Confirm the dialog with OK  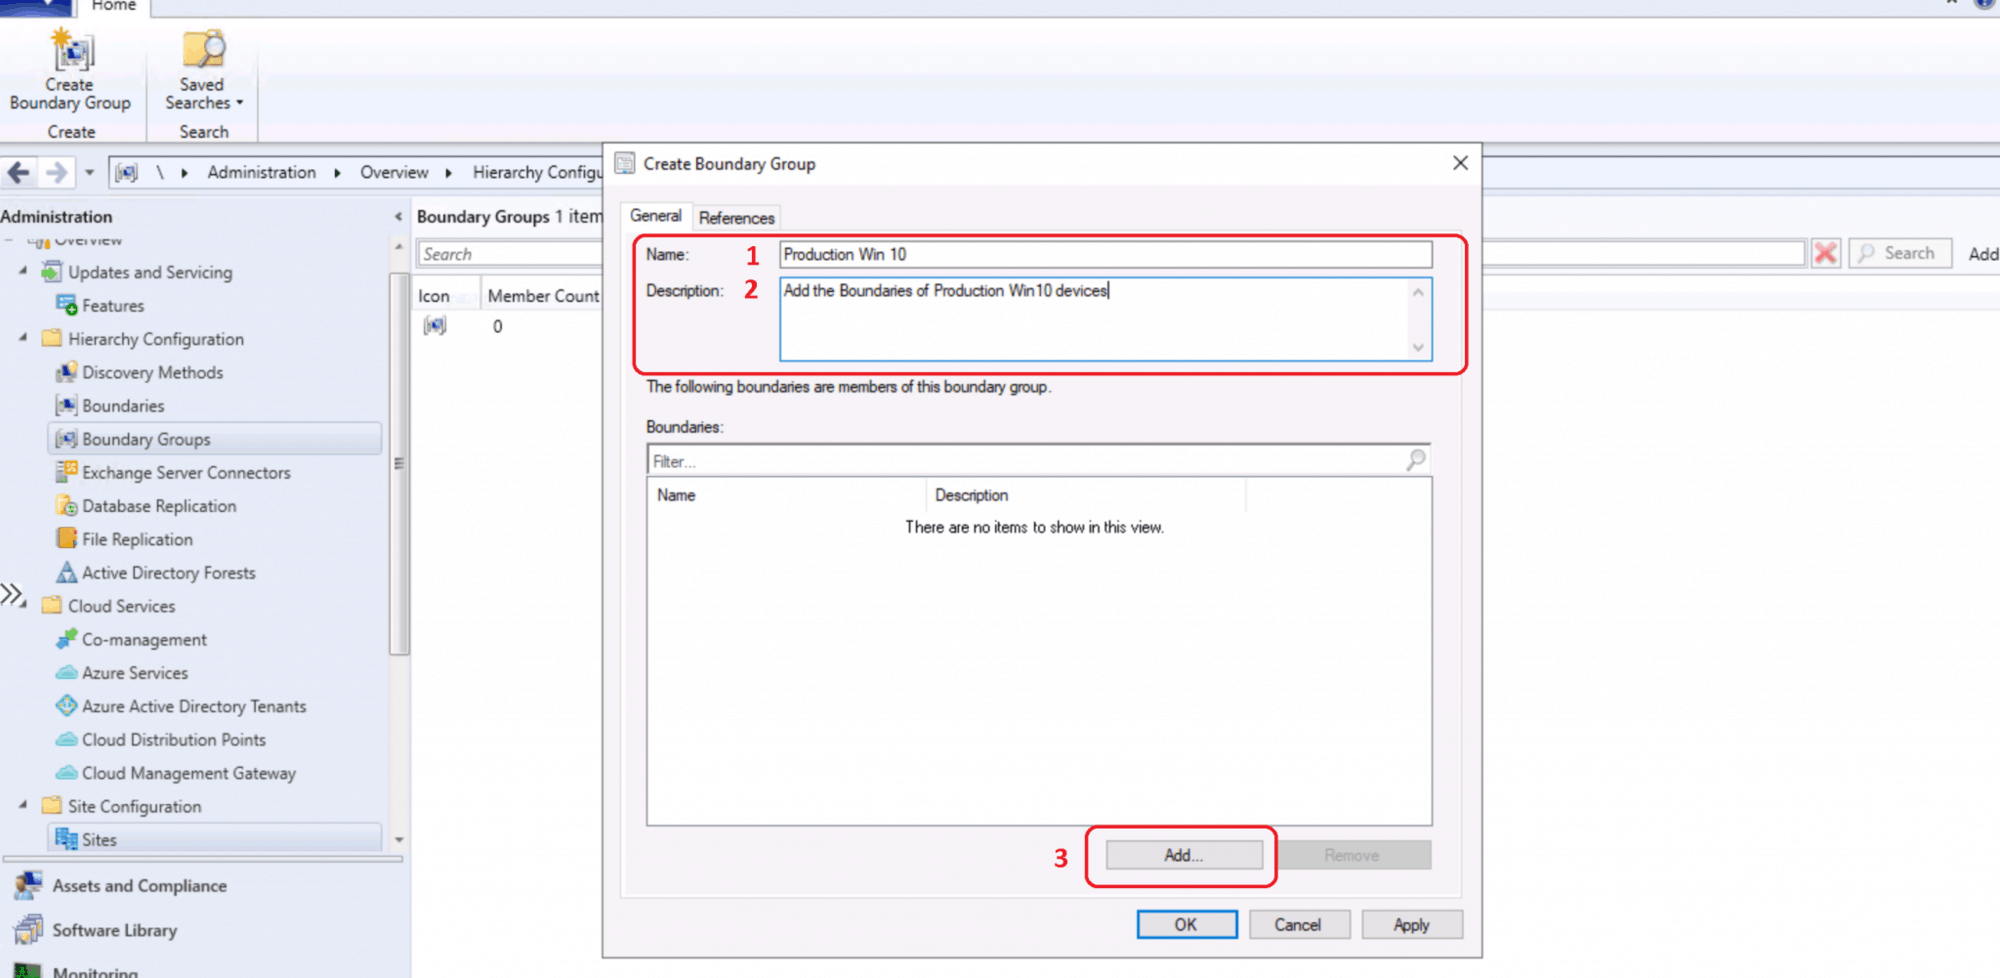click(1186, 924)
